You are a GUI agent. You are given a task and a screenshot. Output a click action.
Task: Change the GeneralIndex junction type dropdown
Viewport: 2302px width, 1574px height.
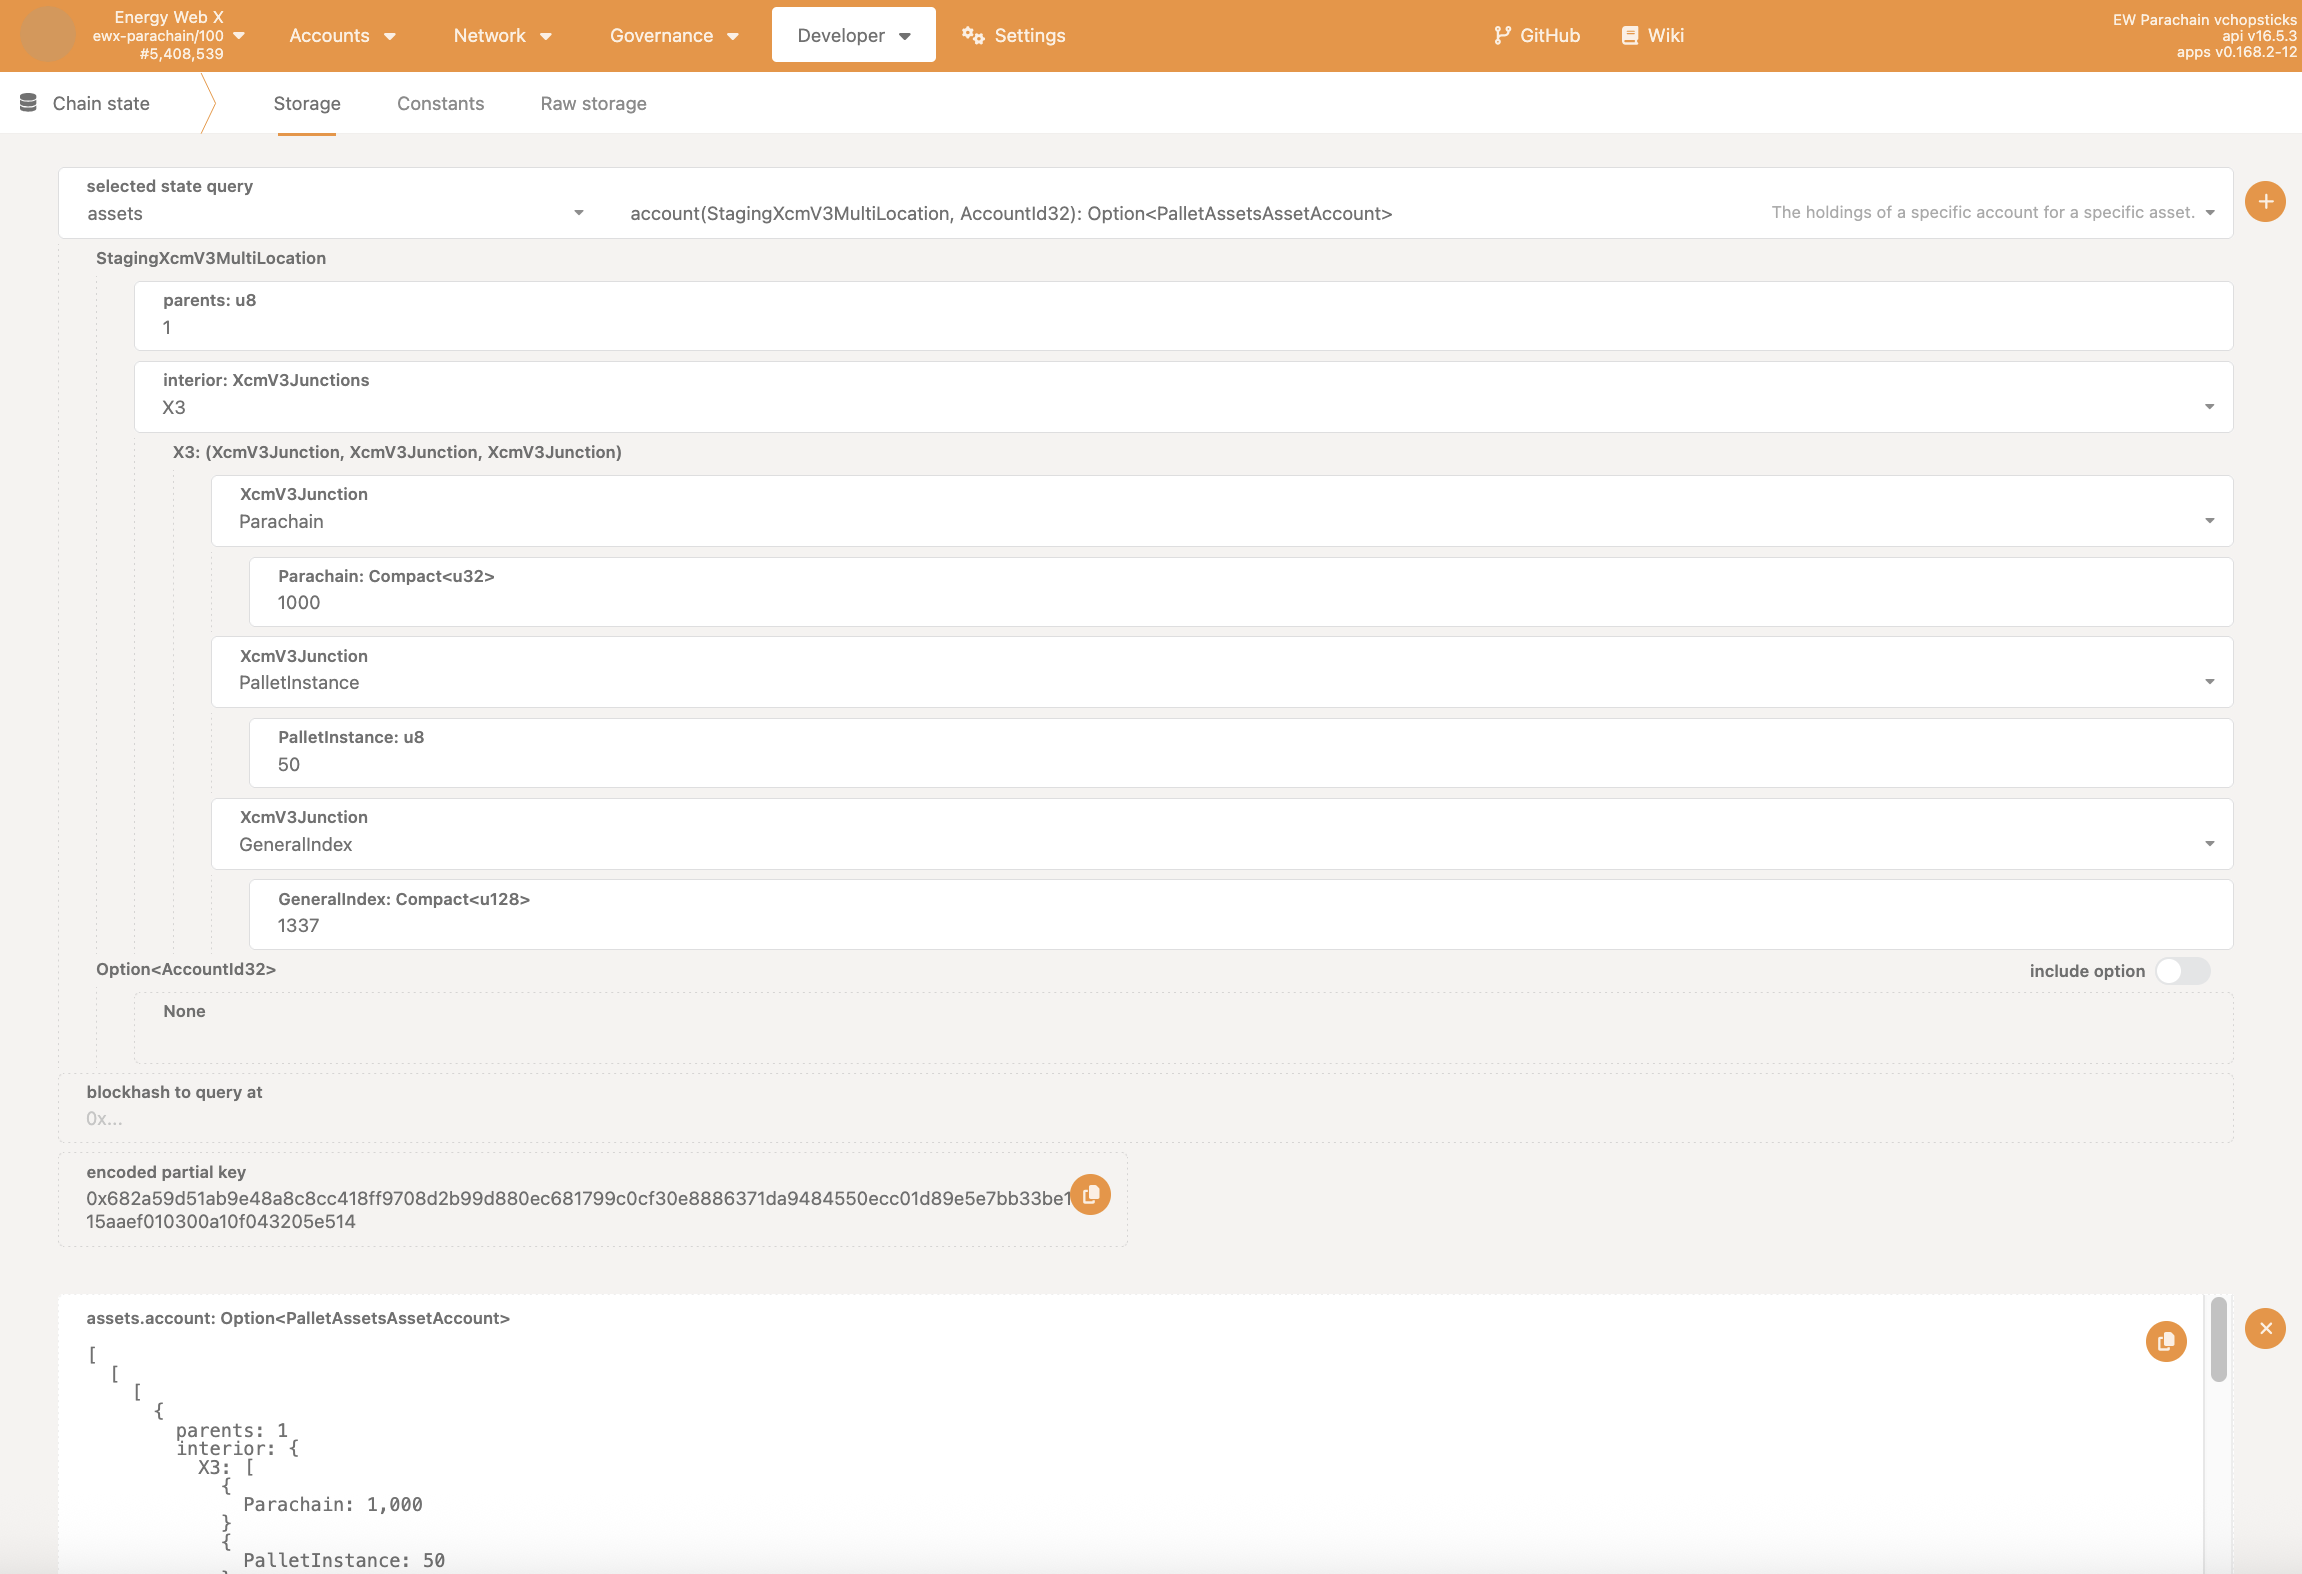(x=2209, y=844)
